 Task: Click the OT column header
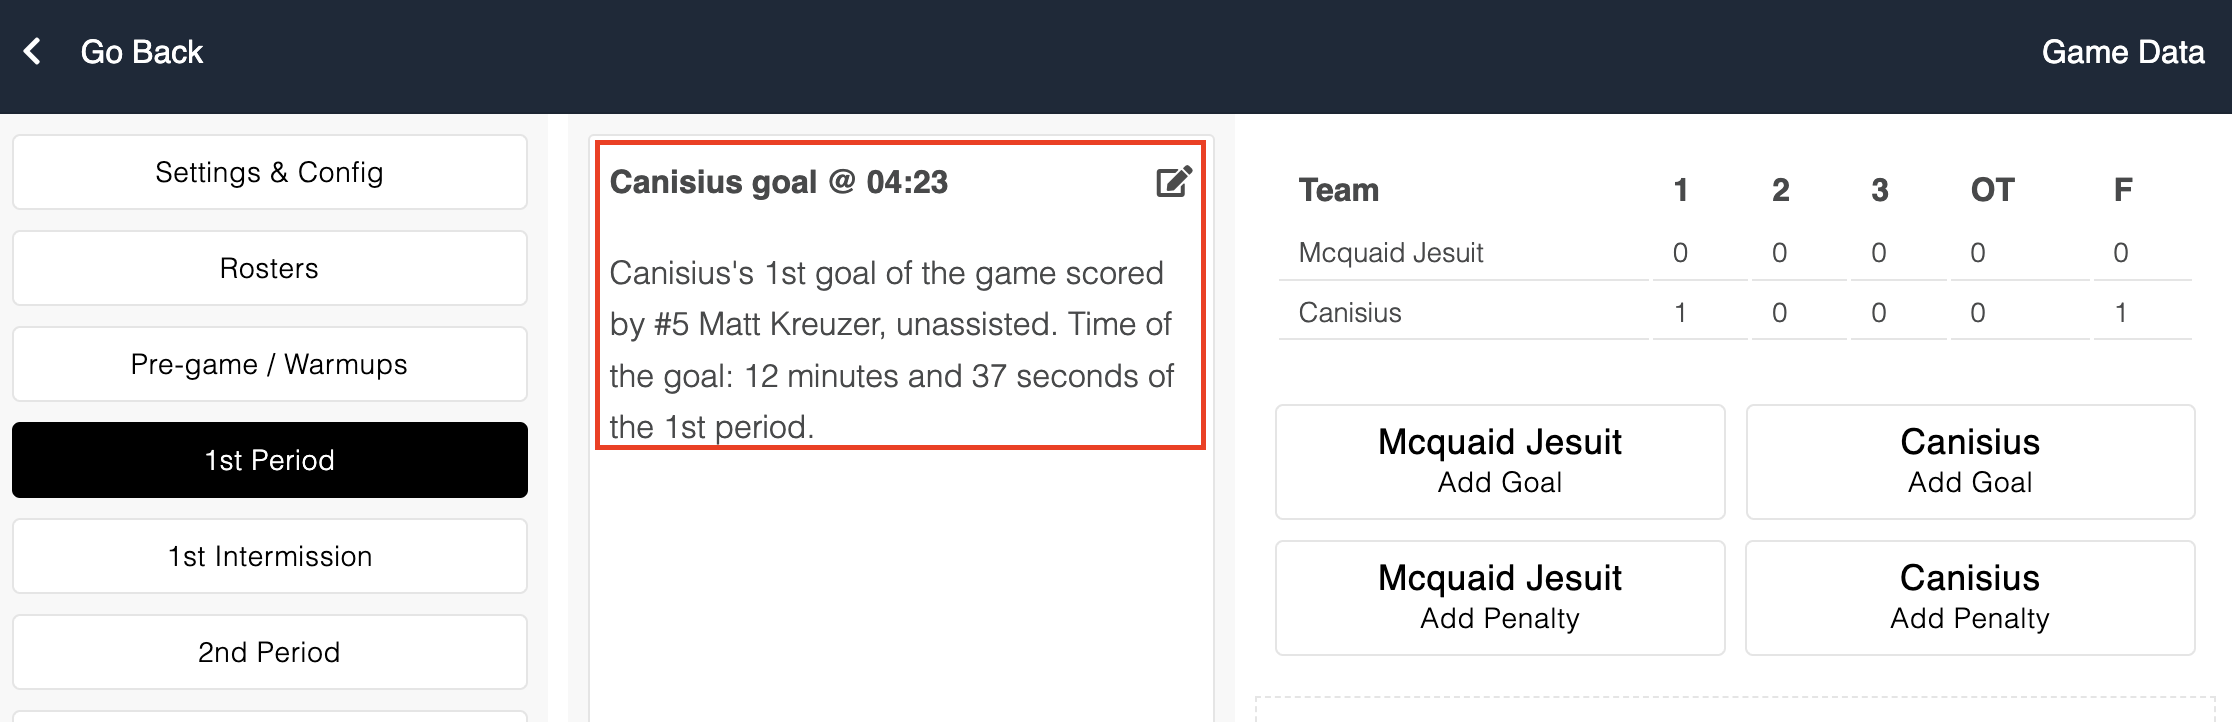[1991, 190]
